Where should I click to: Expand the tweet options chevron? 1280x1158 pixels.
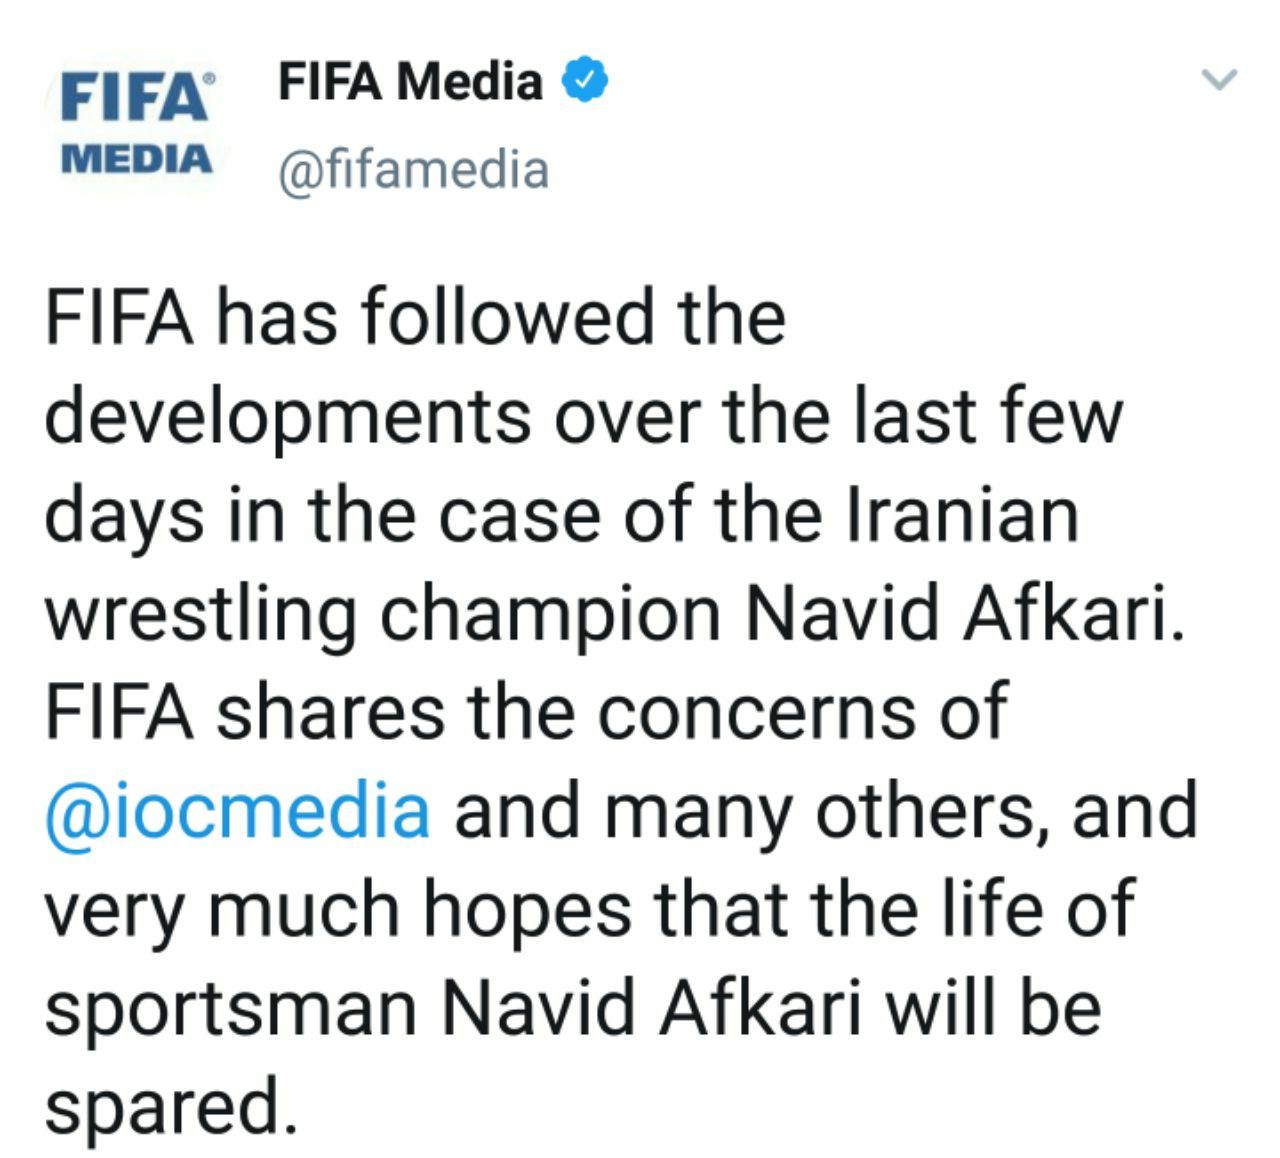[x=1219, y=79]
